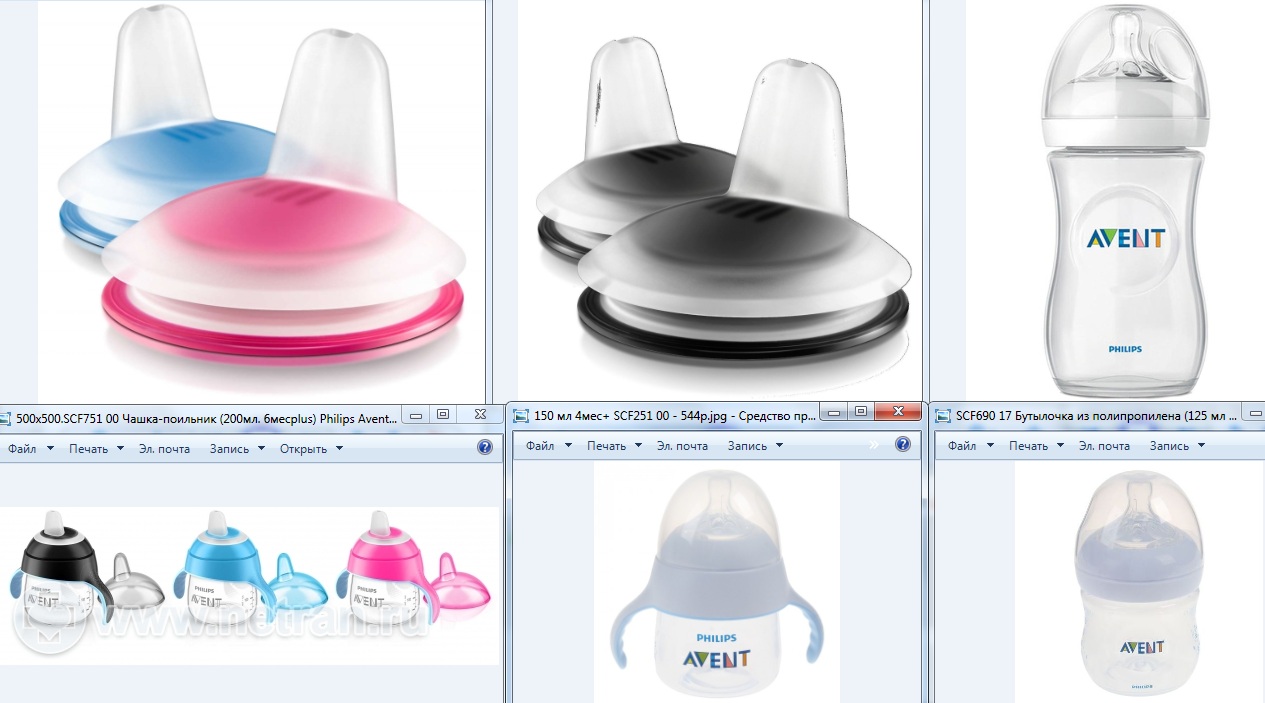Close the SCF251 150 мл window with red X

899,411
